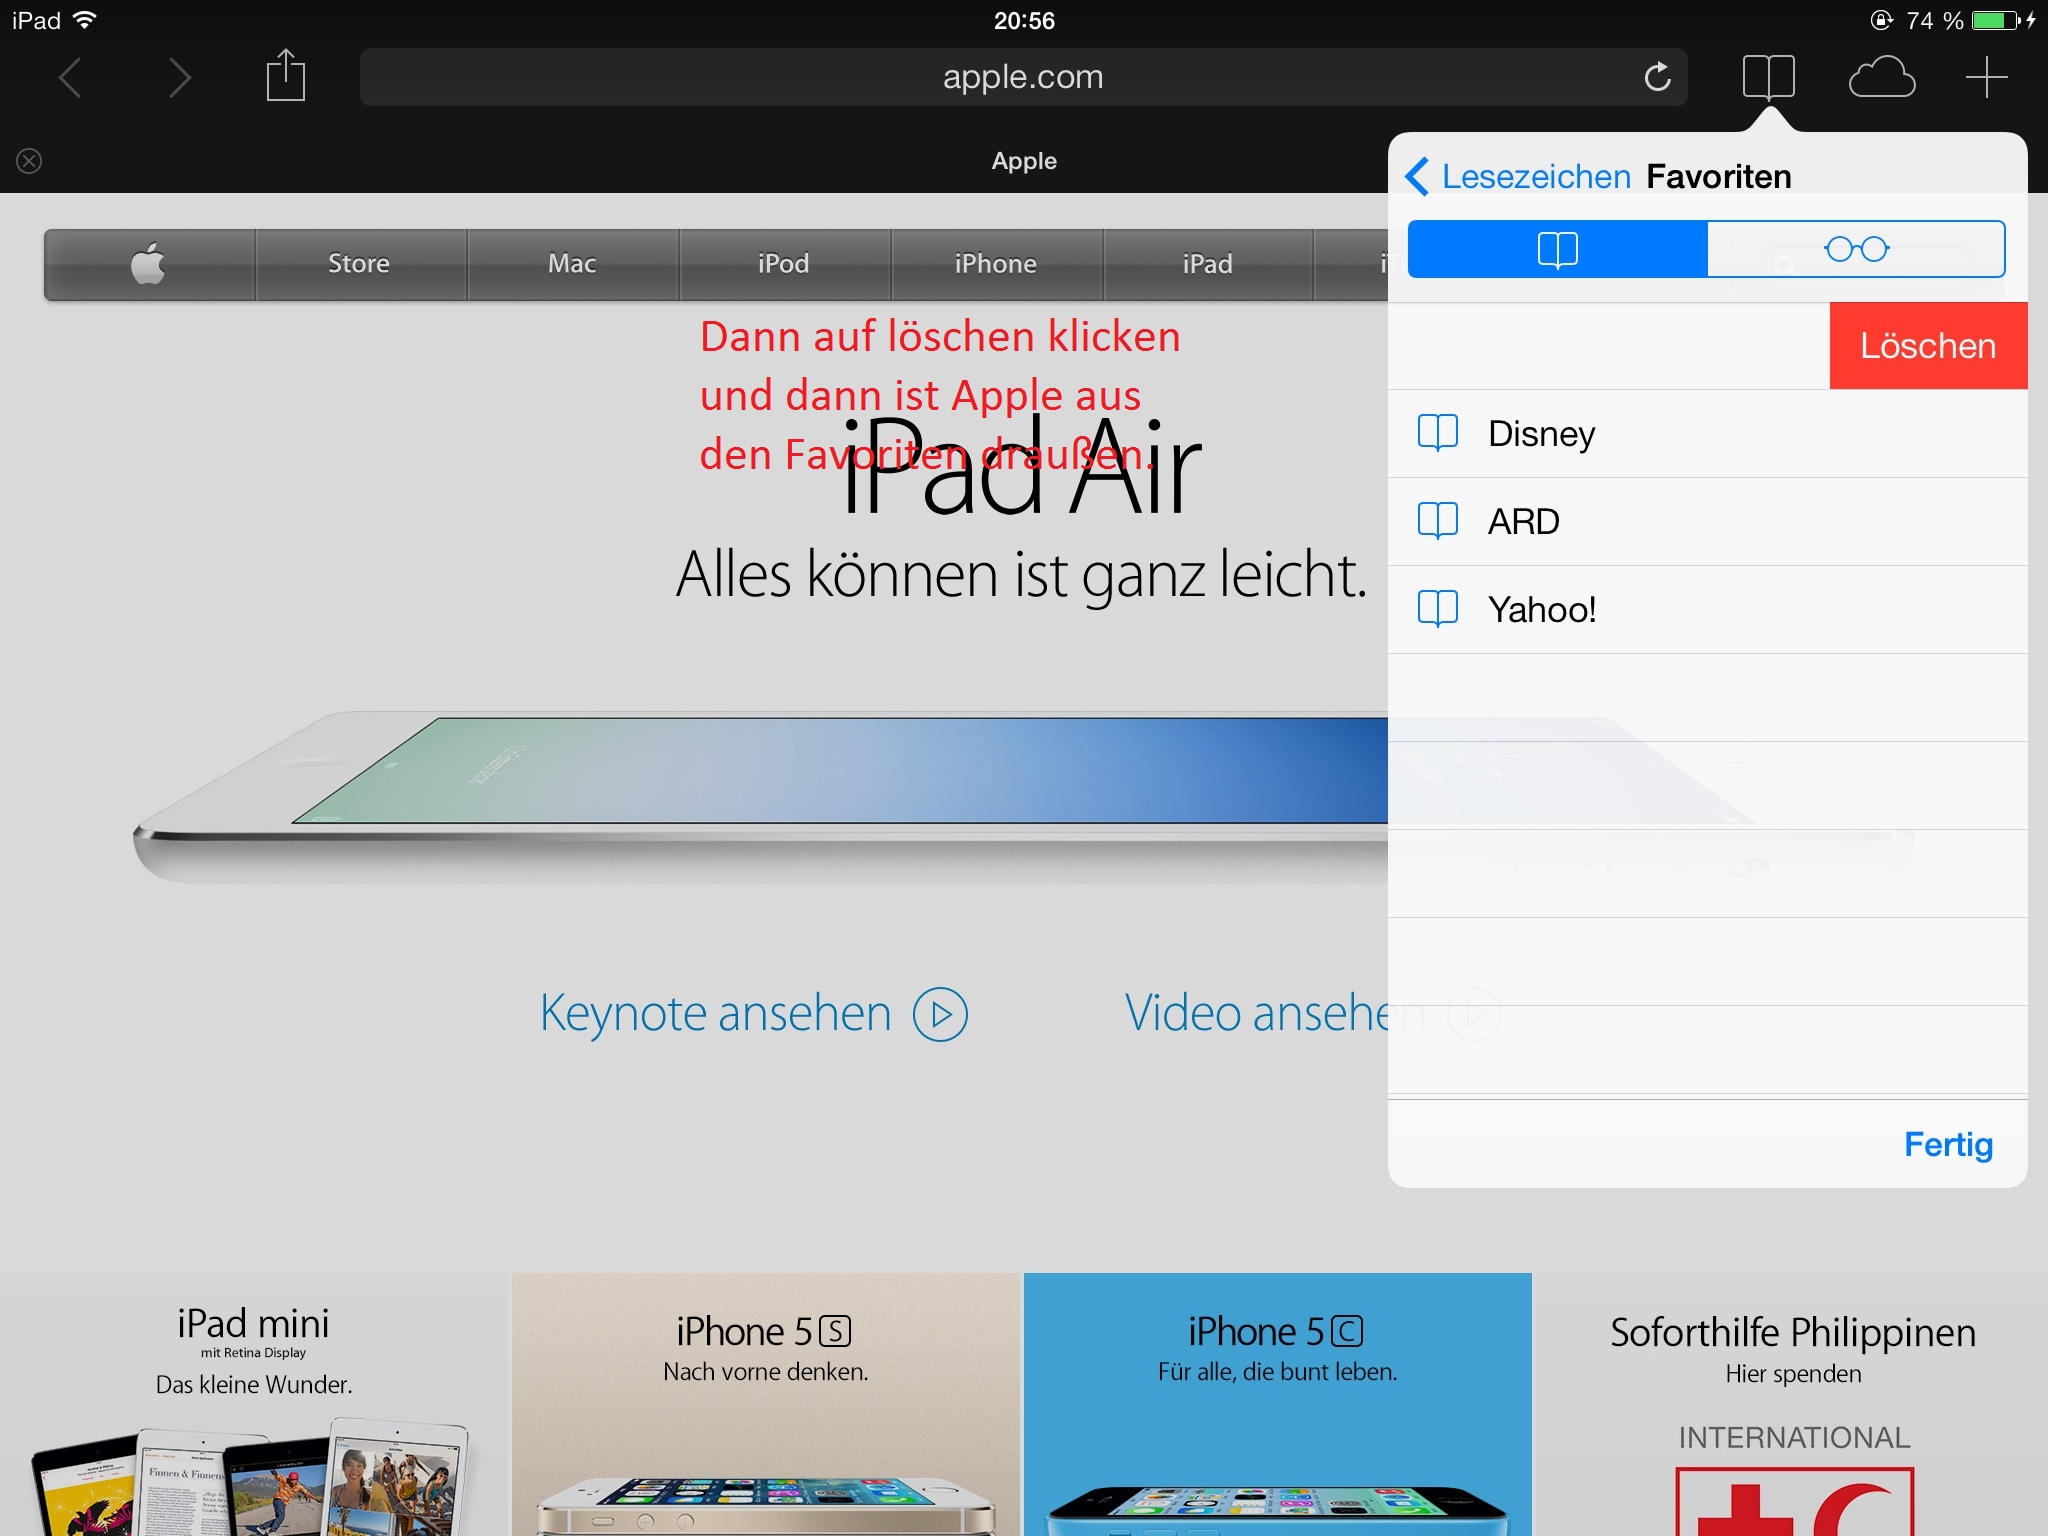Open the Store navigation tab

click(x=359, y=264)
